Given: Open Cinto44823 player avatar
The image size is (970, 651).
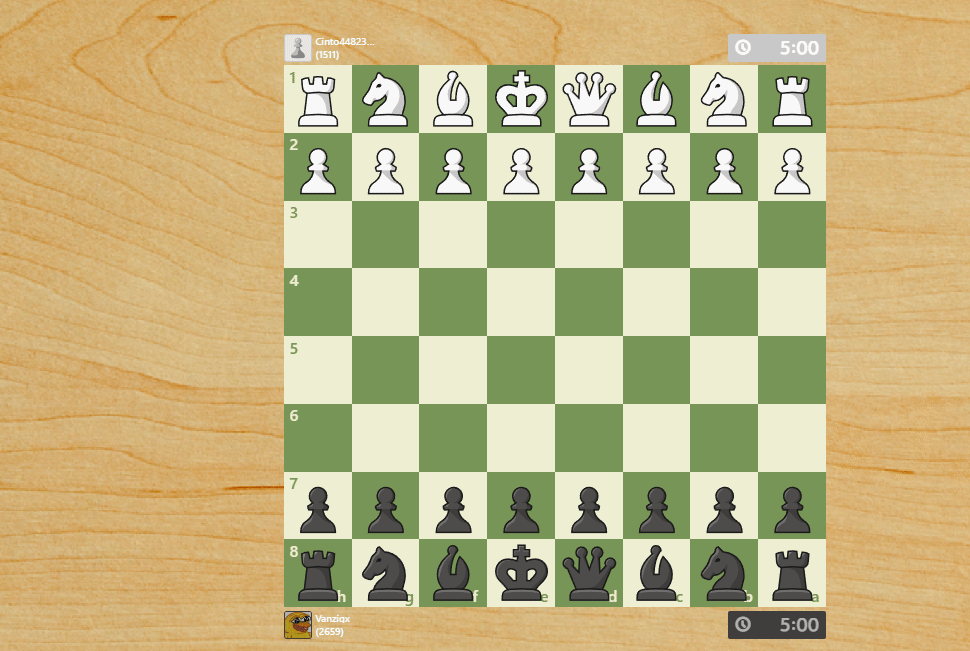Looking at the screenshot, I should pos(298,48).
